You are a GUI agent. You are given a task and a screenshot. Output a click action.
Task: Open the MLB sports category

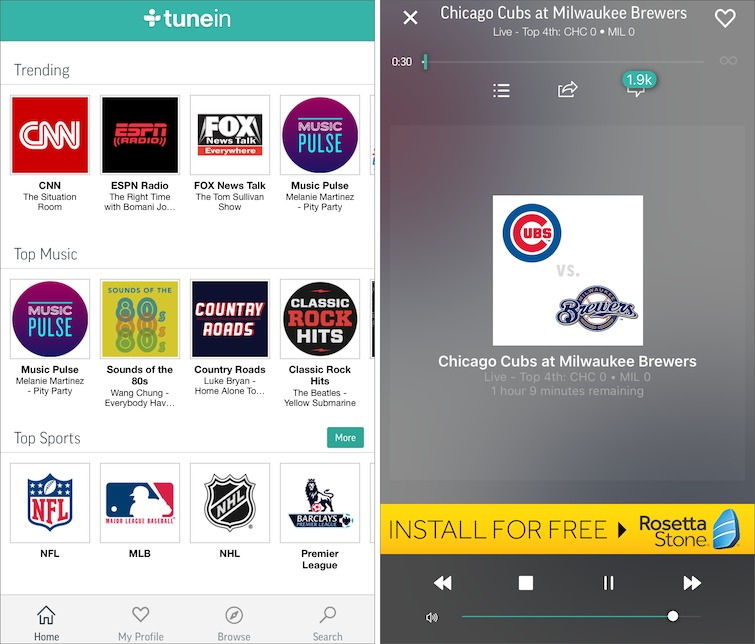click(x=140, y=502)
